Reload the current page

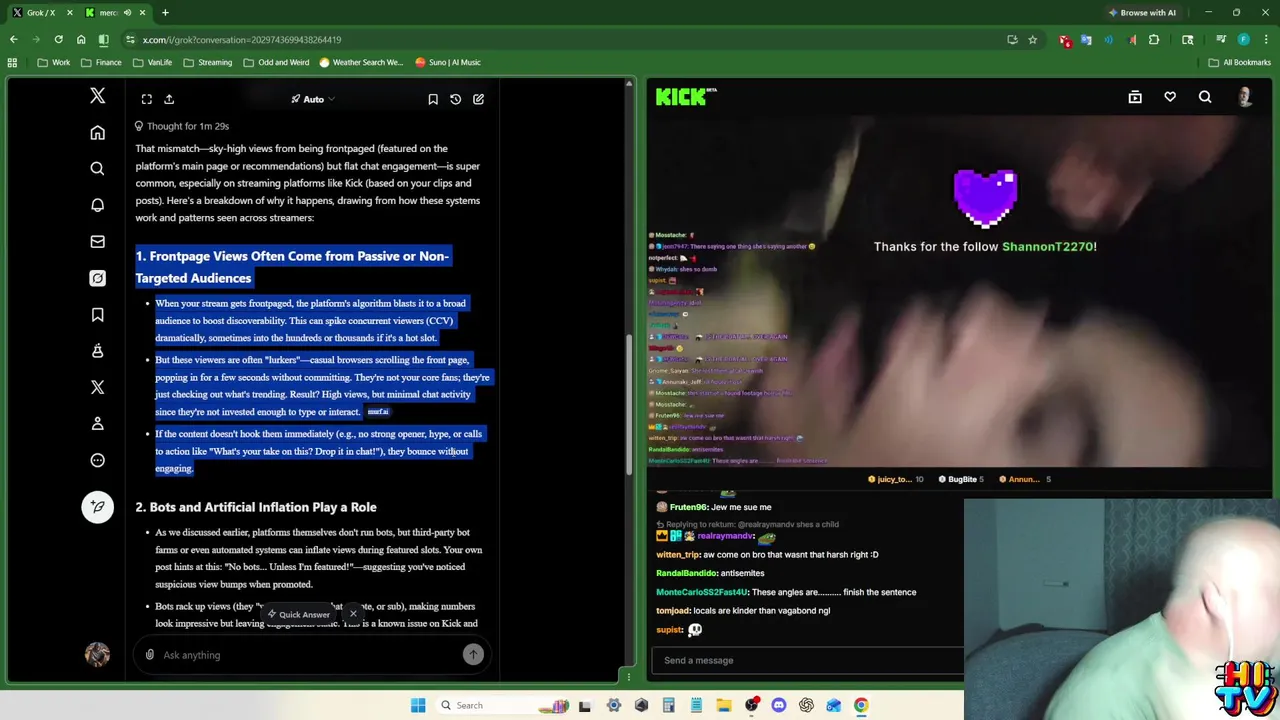58,39
